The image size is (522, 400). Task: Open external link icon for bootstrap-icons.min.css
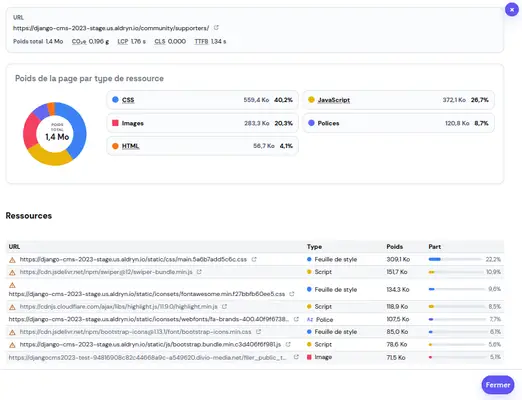pos(258,332)
